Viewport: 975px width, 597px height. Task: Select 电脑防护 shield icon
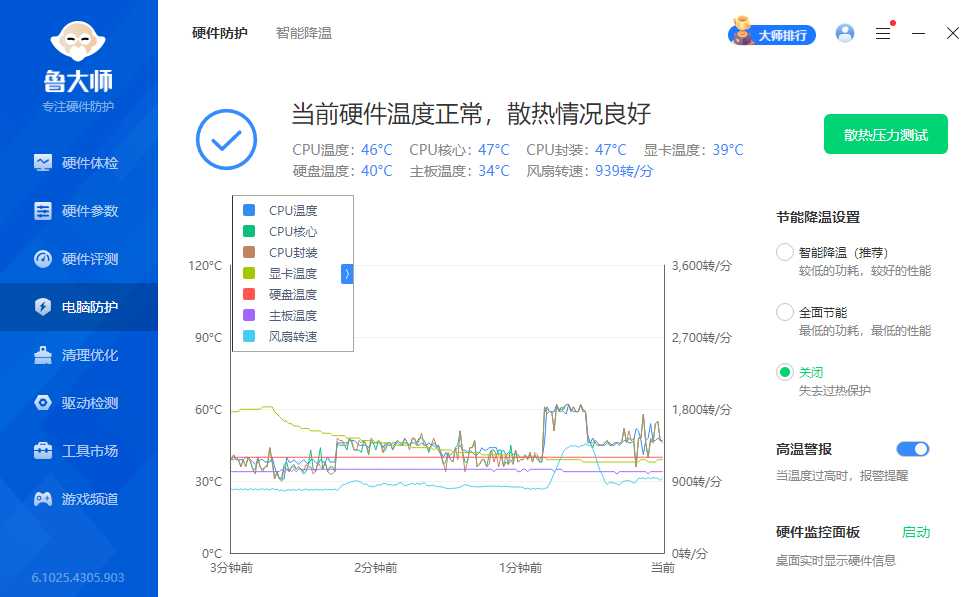[43, 307]
